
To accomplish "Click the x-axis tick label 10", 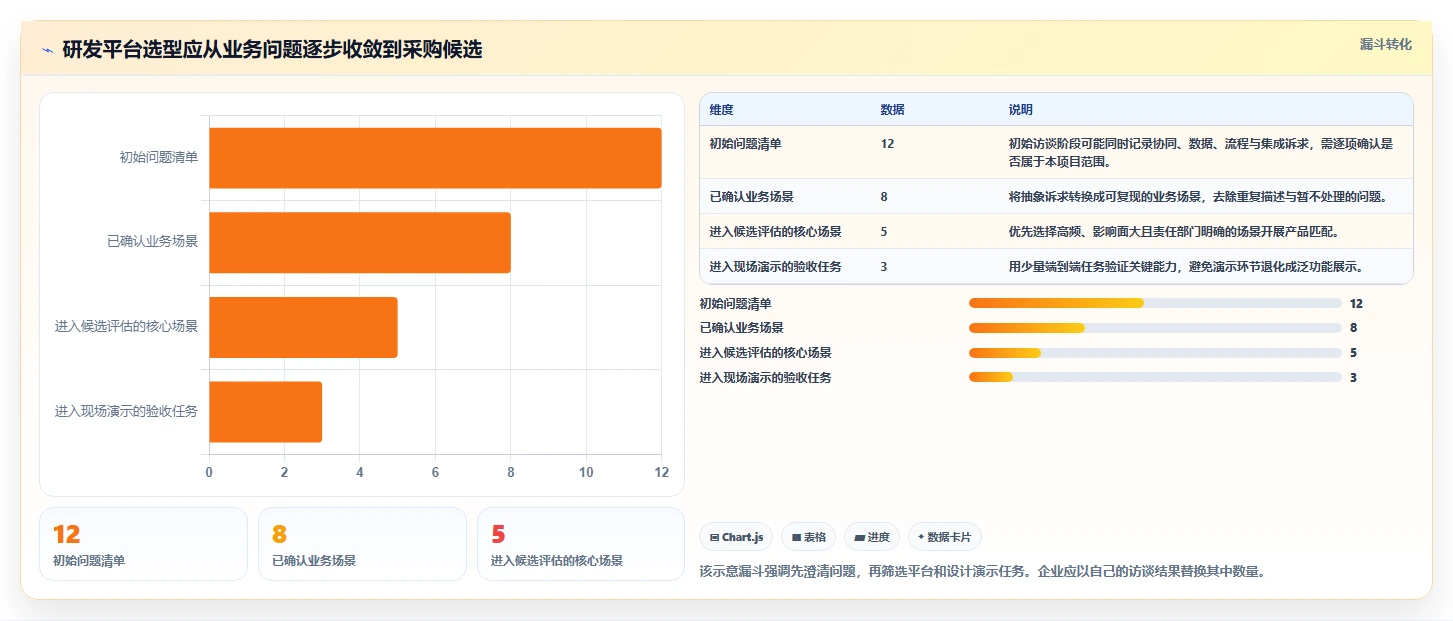I will [x=586, y=473].
